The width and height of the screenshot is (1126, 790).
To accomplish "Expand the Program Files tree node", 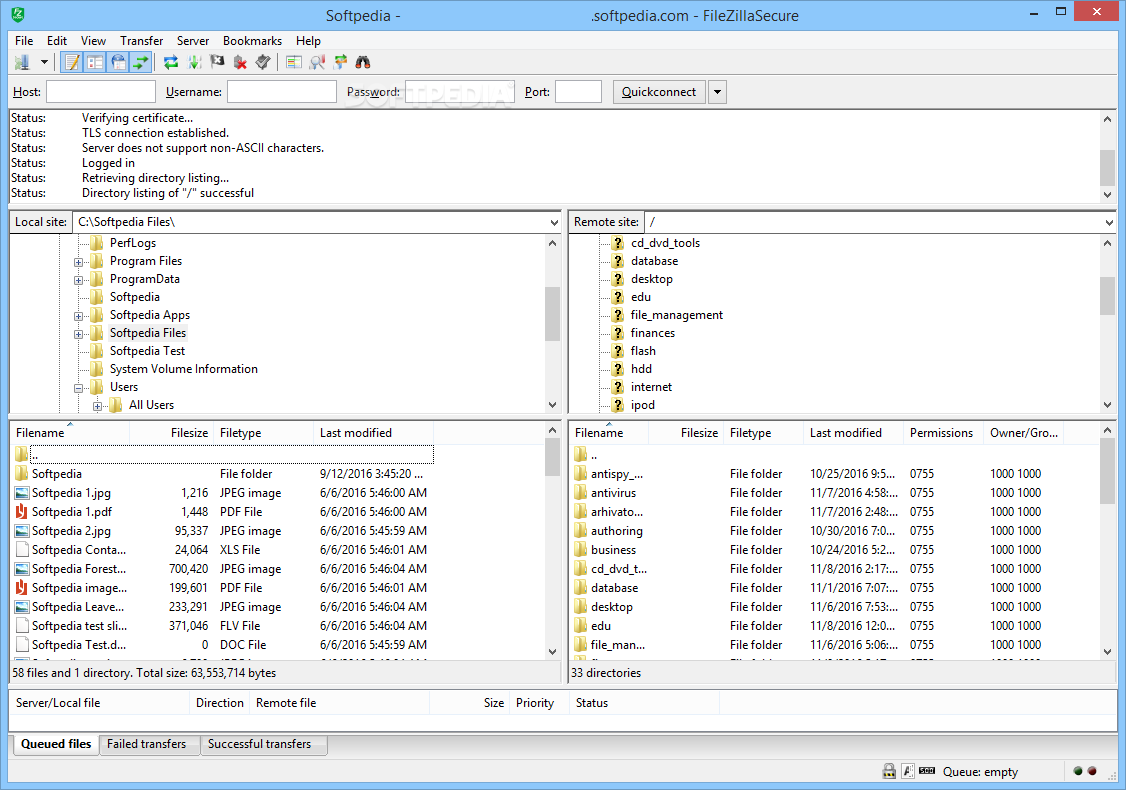I will (78, 262).
